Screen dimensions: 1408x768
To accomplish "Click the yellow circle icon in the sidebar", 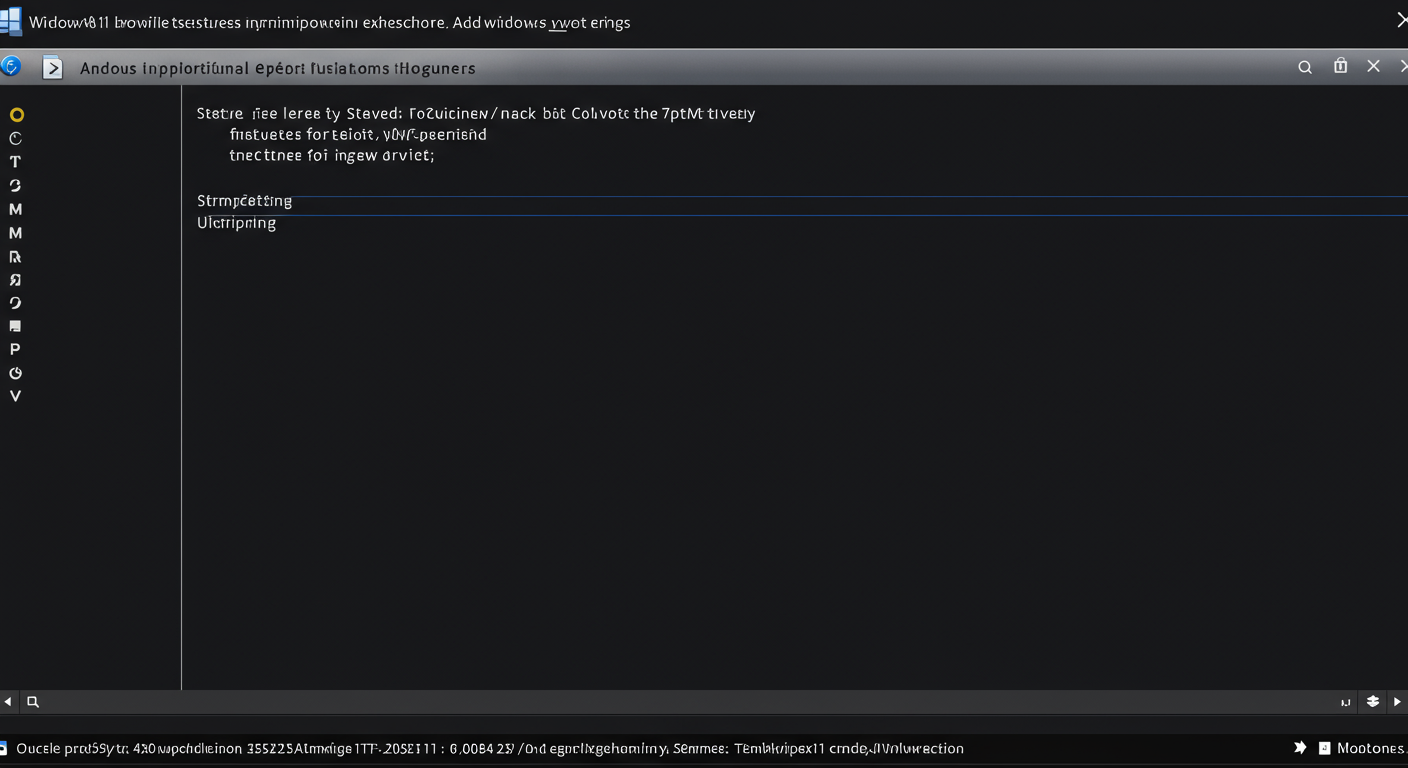I will [16, 115].
